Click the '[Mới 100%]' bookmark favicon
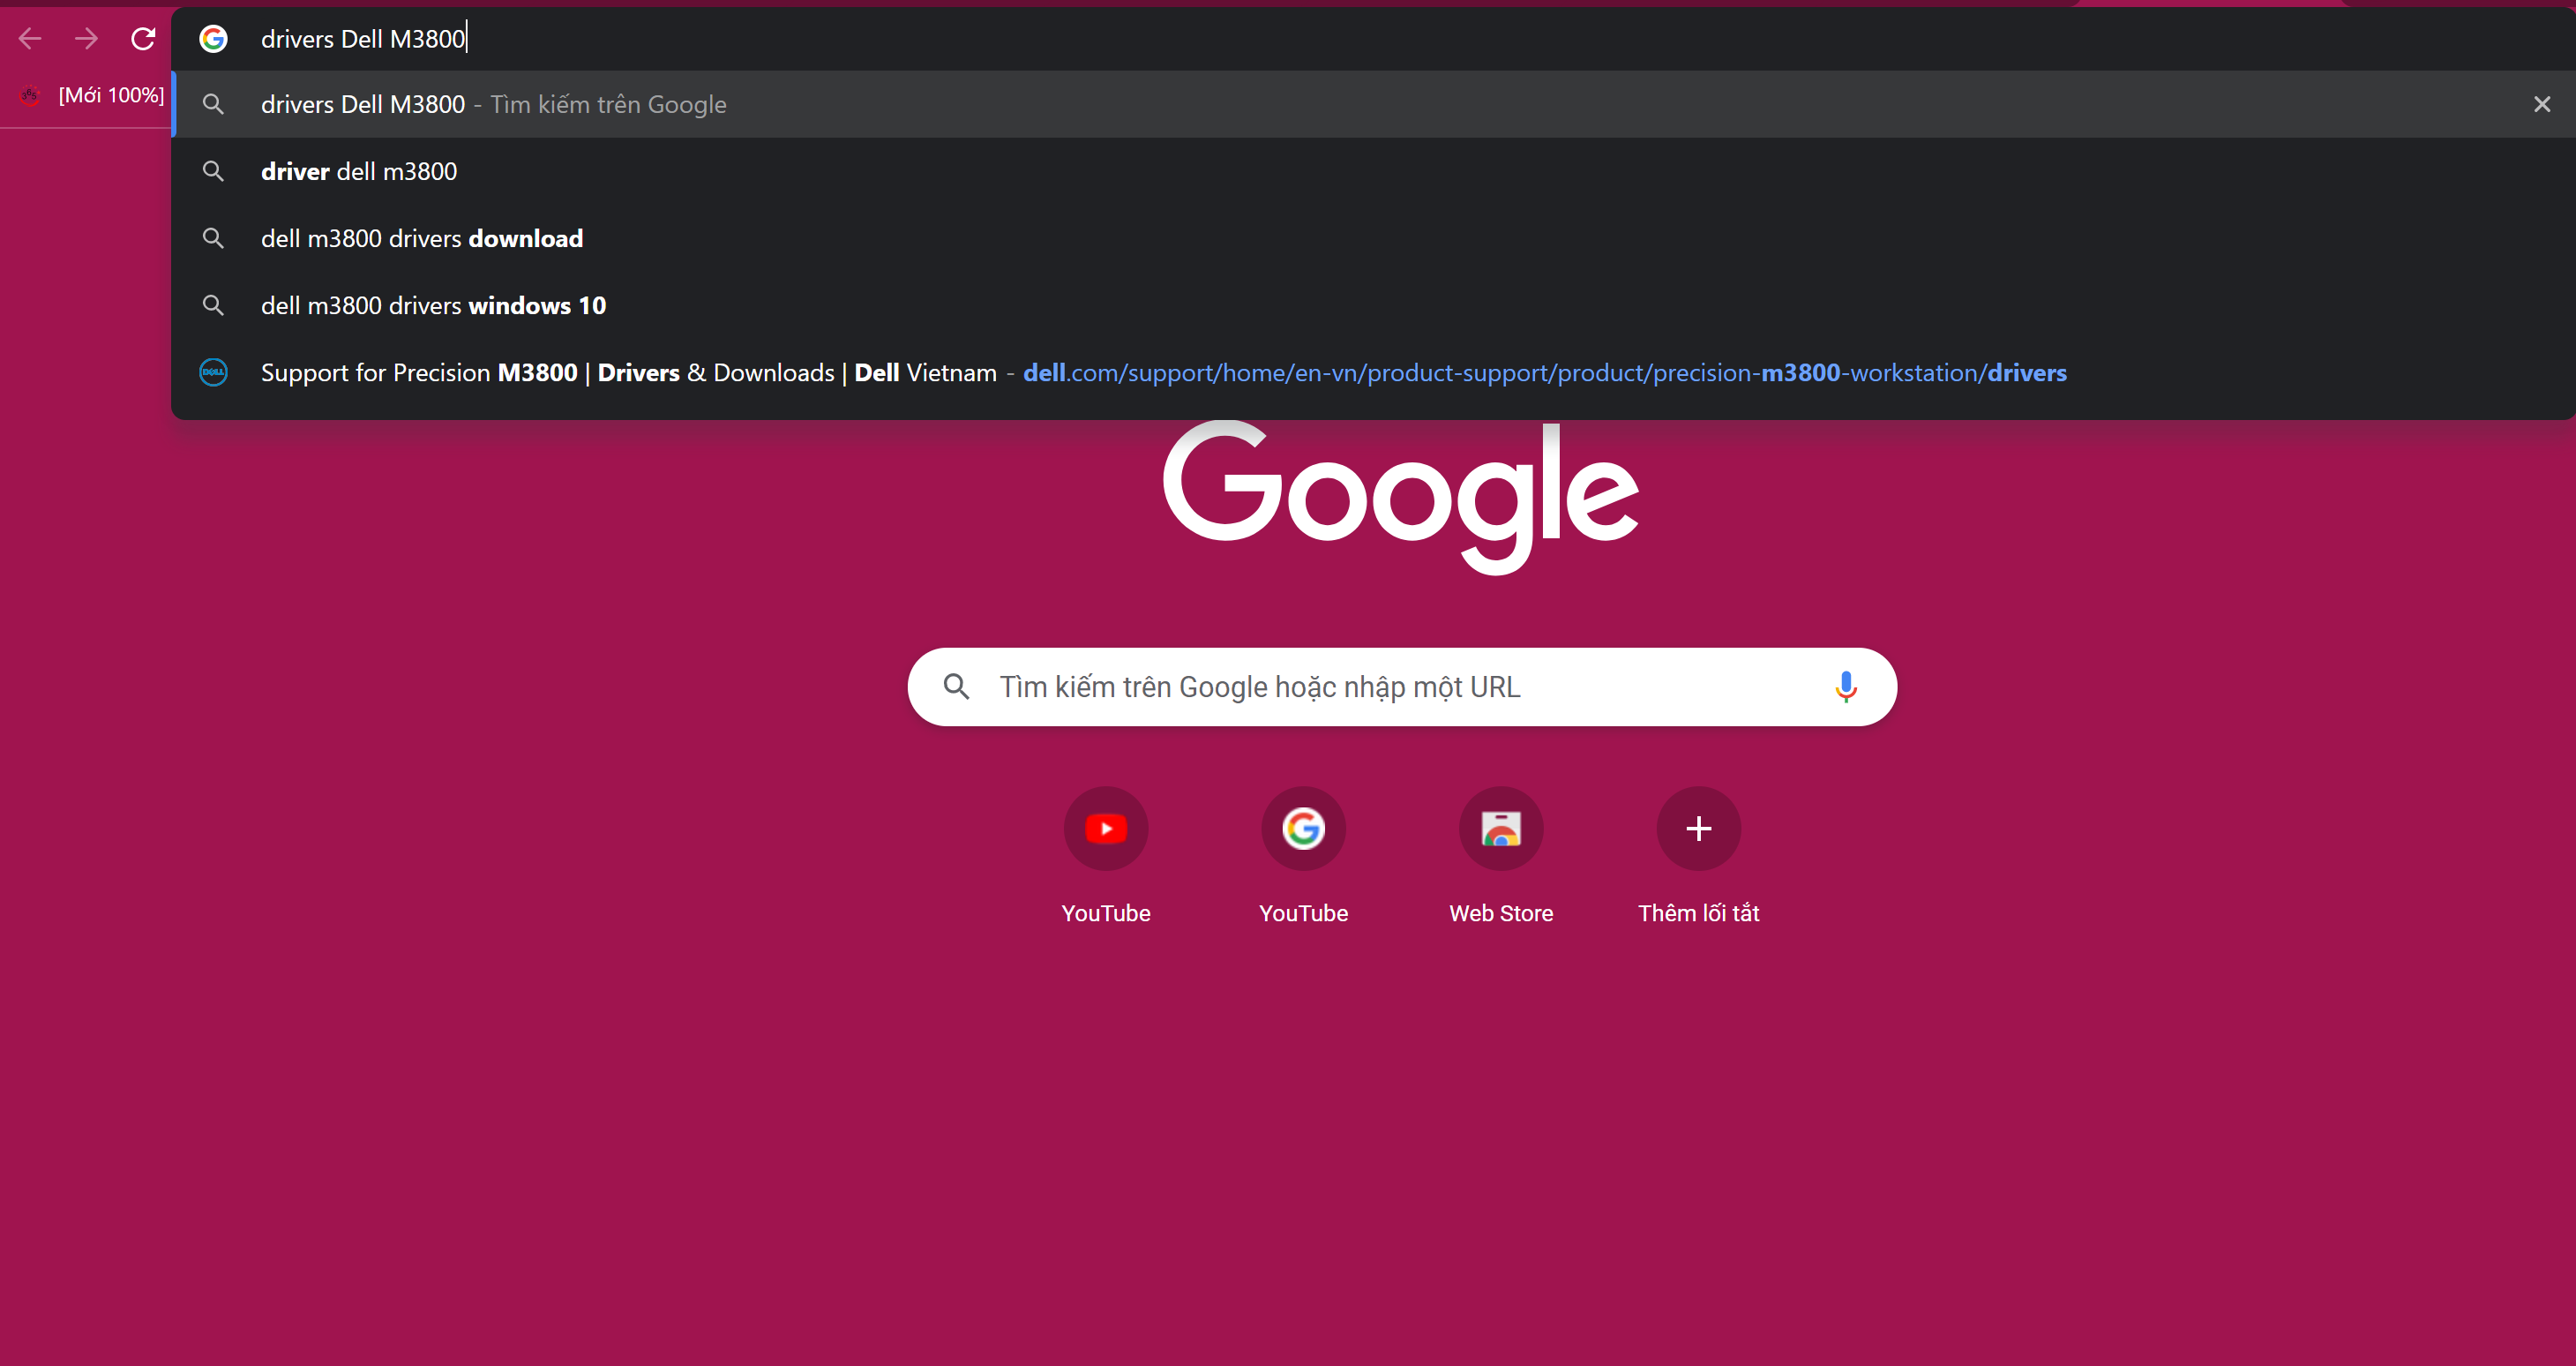Viewport: 2576px width, 1366px height. [x=30, y=95]
